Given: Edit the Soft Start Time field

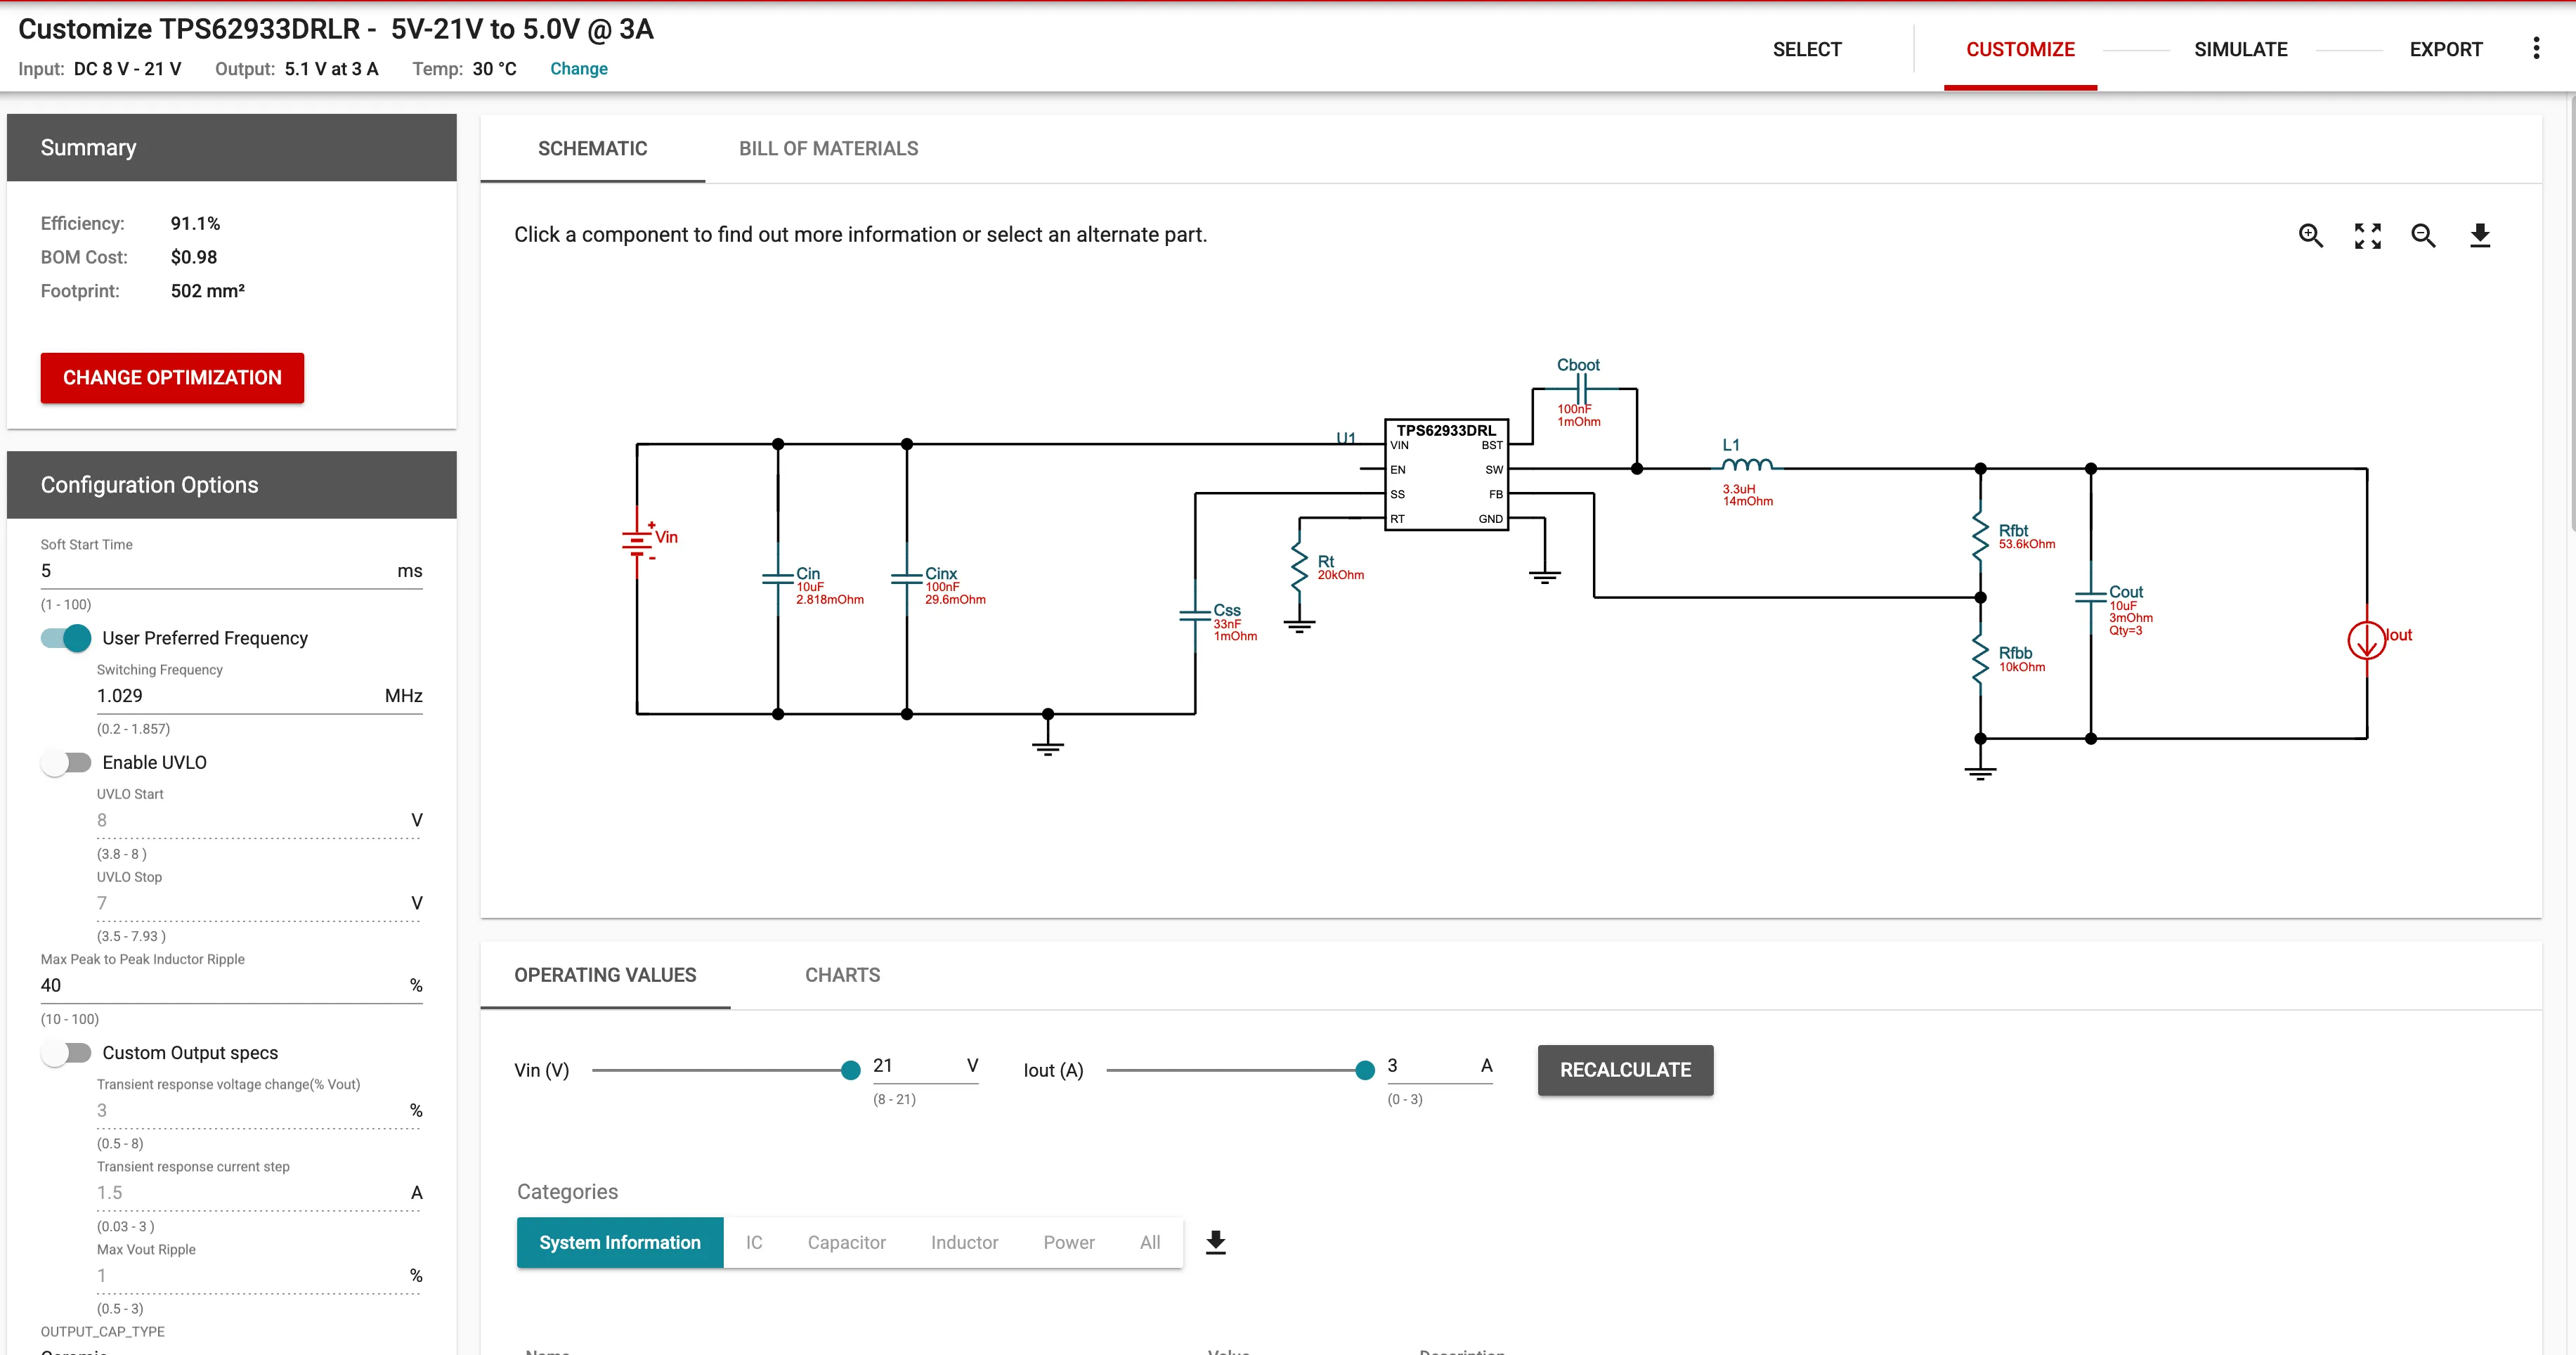Looking at the screenshot, I should click(x=231, y=571).
